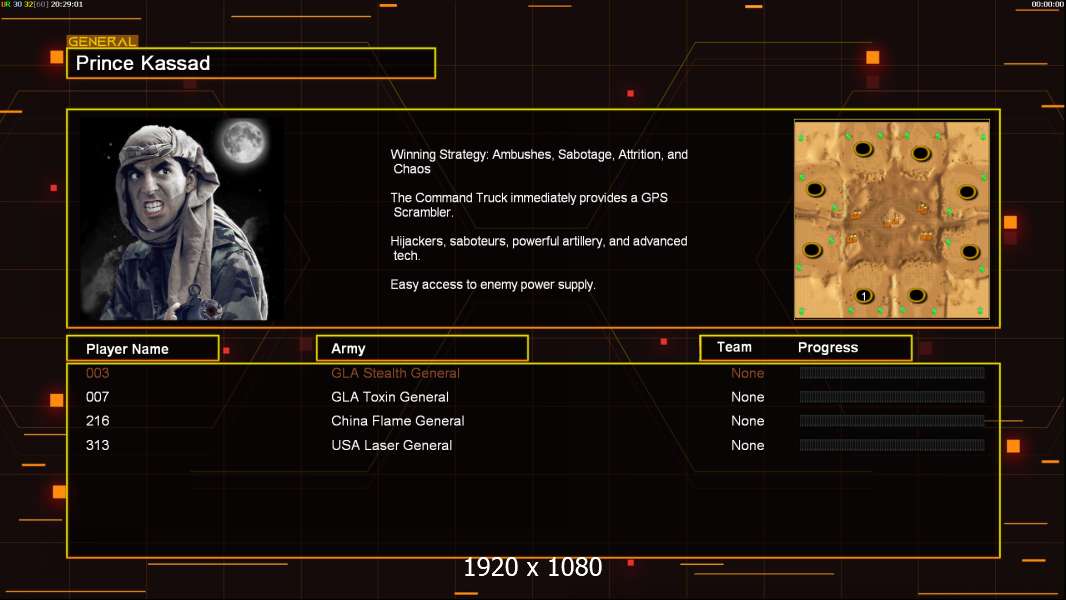Click the 20:29:01 clock readout
The image size is (1066, 600).
coord(67,4)
